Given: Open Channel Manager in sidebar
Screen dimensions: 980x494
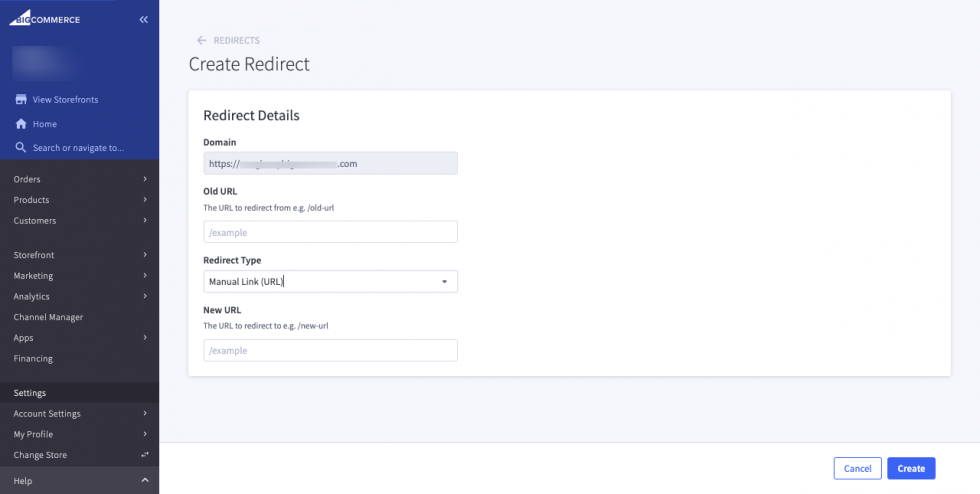Looking at the screenshot, I should pyautogui.click(x=48, y=317).
